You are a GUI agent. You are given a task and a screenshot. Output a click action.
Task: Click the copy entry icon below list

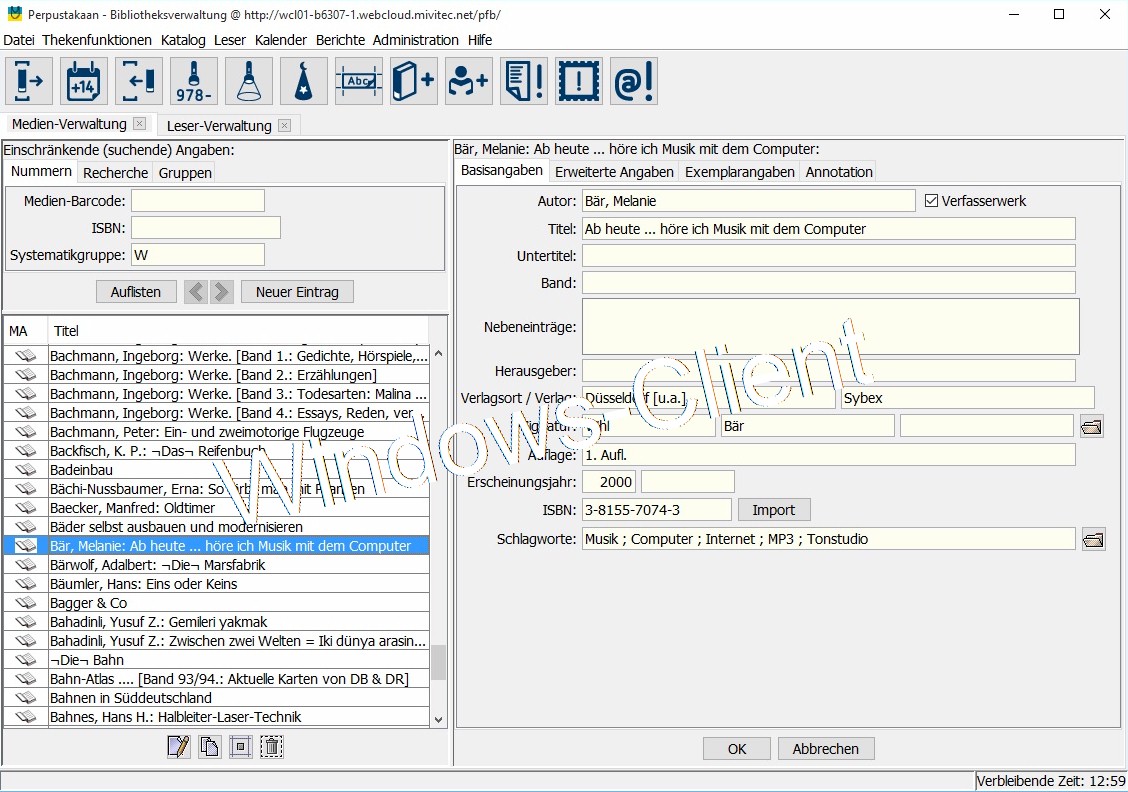point(209,746)
